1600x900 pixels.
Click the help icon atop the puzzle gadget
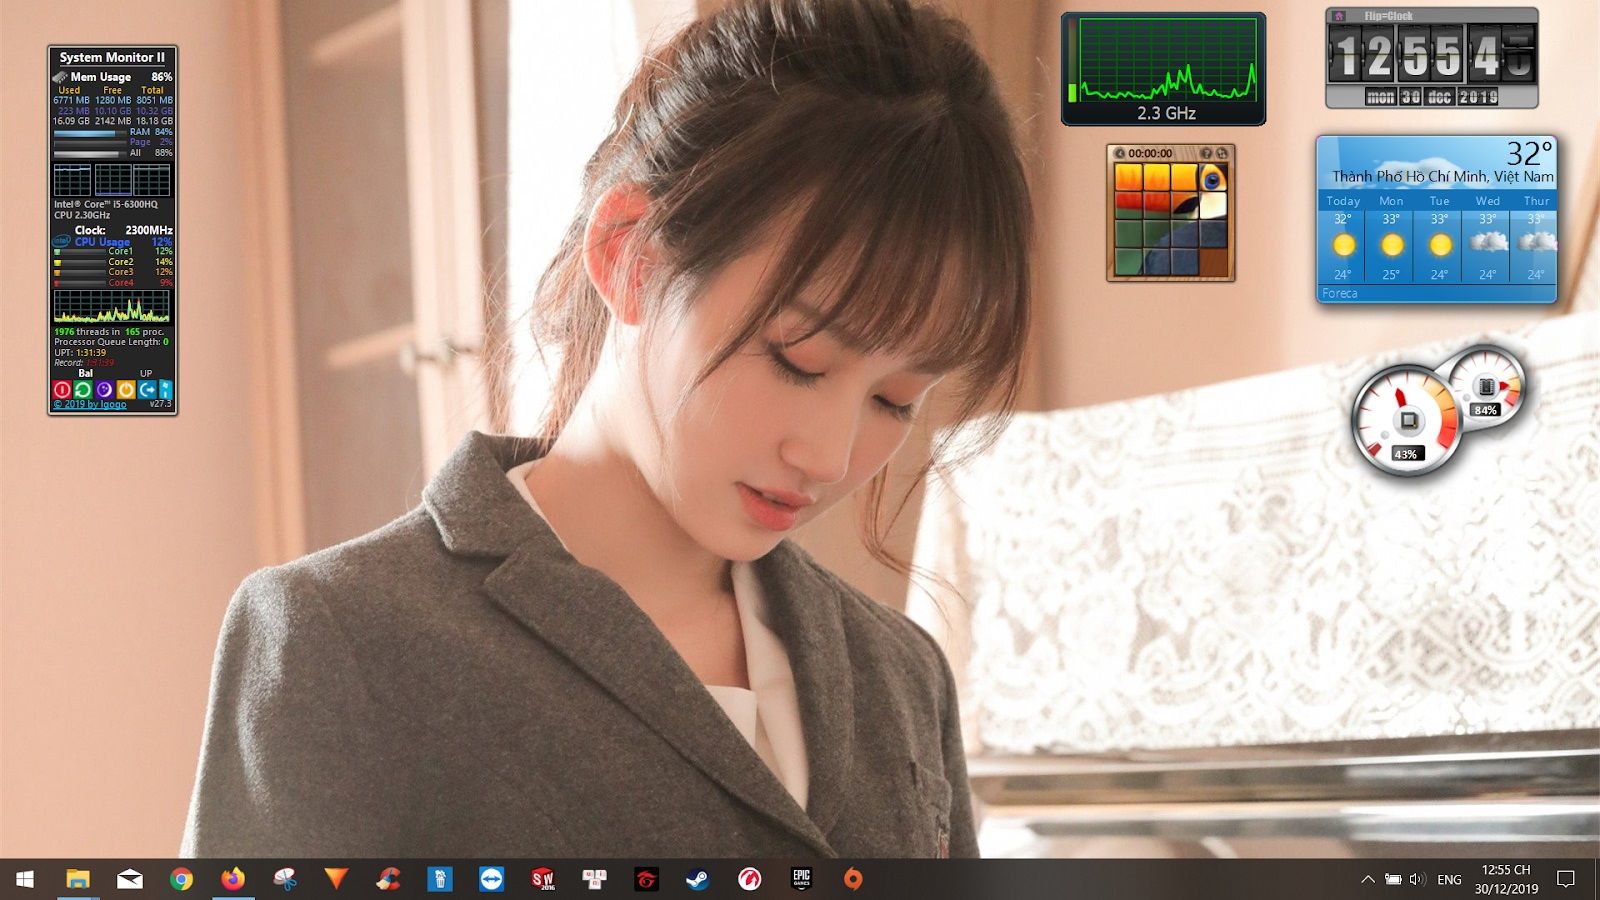(x=1206, y=153)
